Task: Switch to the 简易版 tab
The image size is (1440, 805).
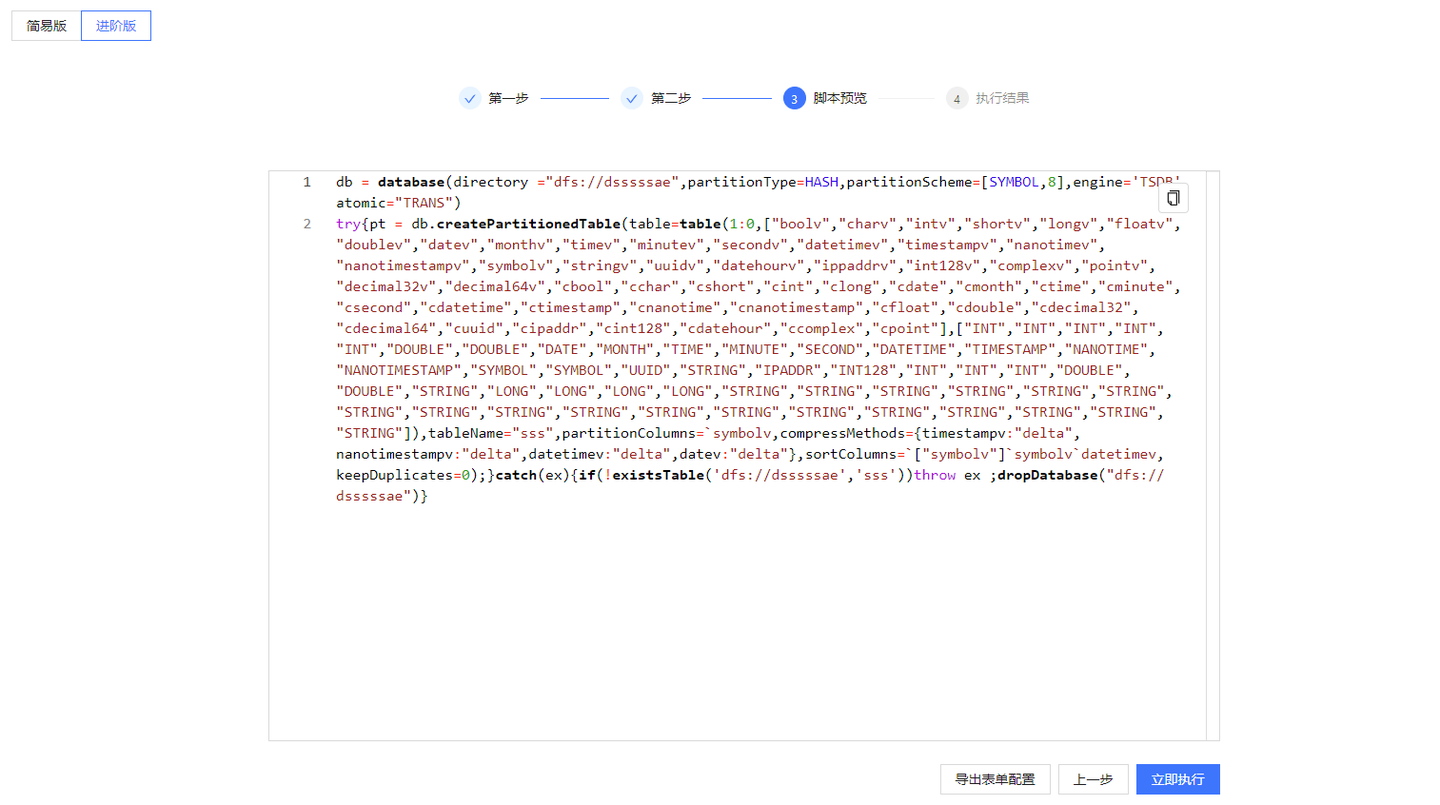Action: [x=46, y=26]
